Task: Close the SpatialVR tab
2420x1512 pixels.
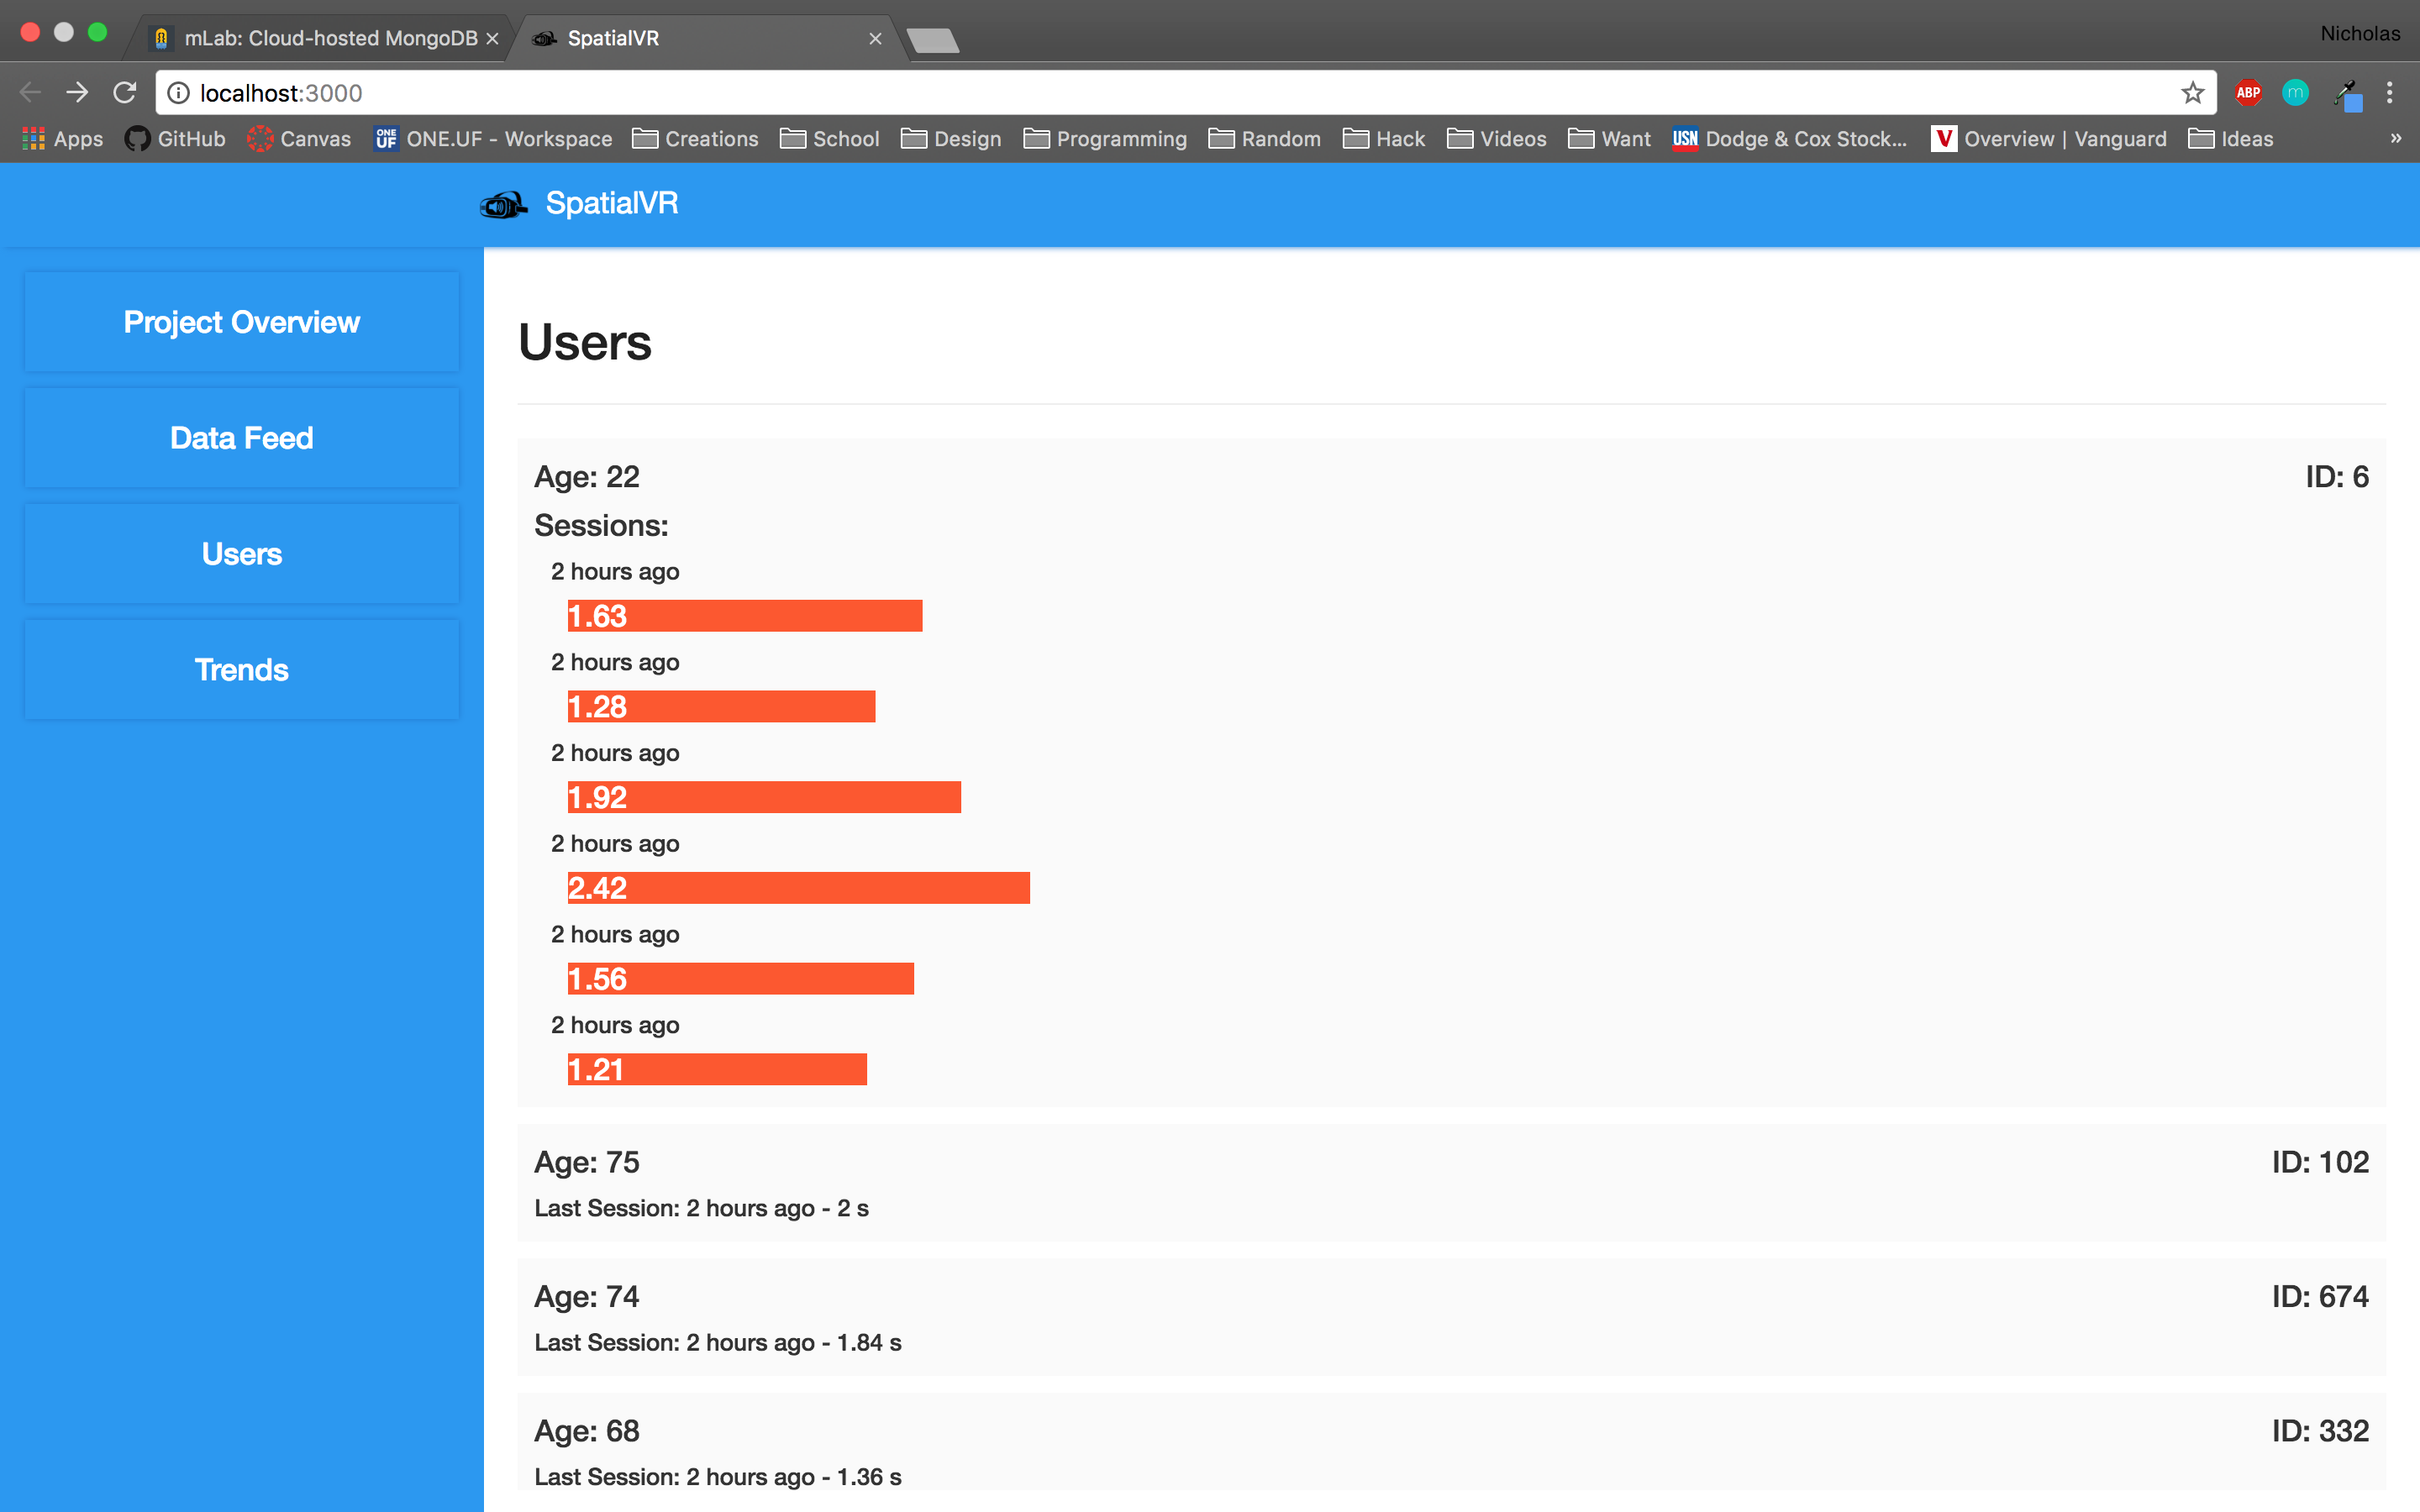Action: click(x=875, y=38)
